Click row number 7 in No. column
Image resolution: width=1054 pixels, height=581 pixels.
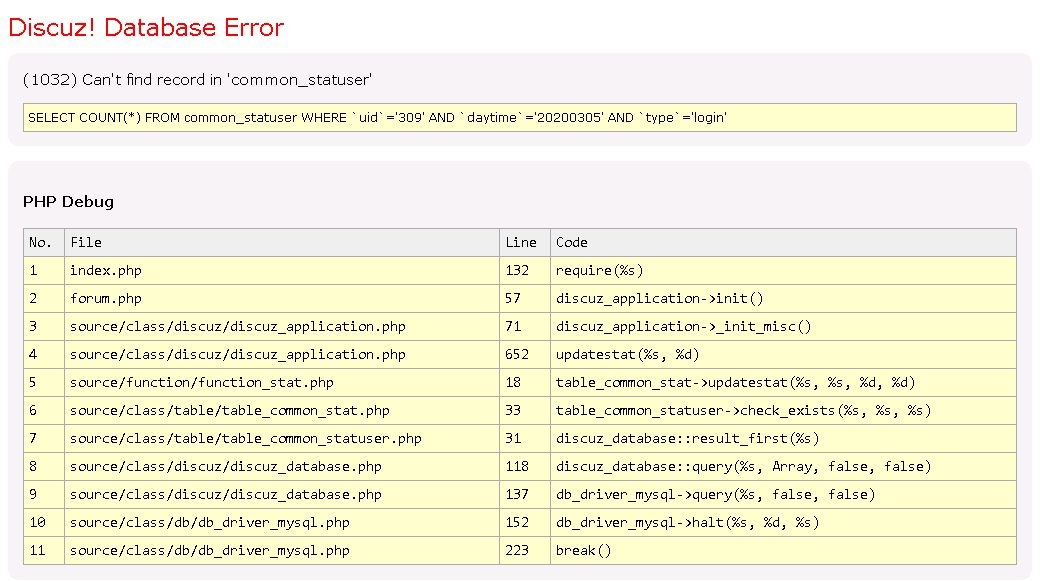(x=44, y=438)
